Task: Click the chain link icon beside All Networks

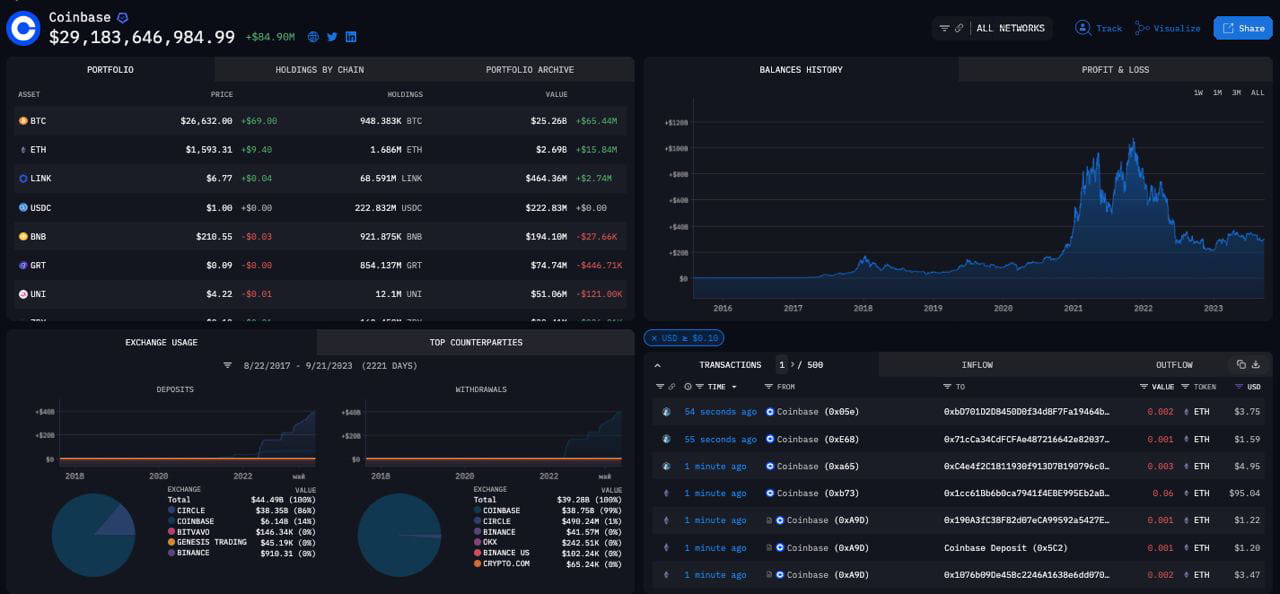Action: pyautogui.click(x=959, y=28)
